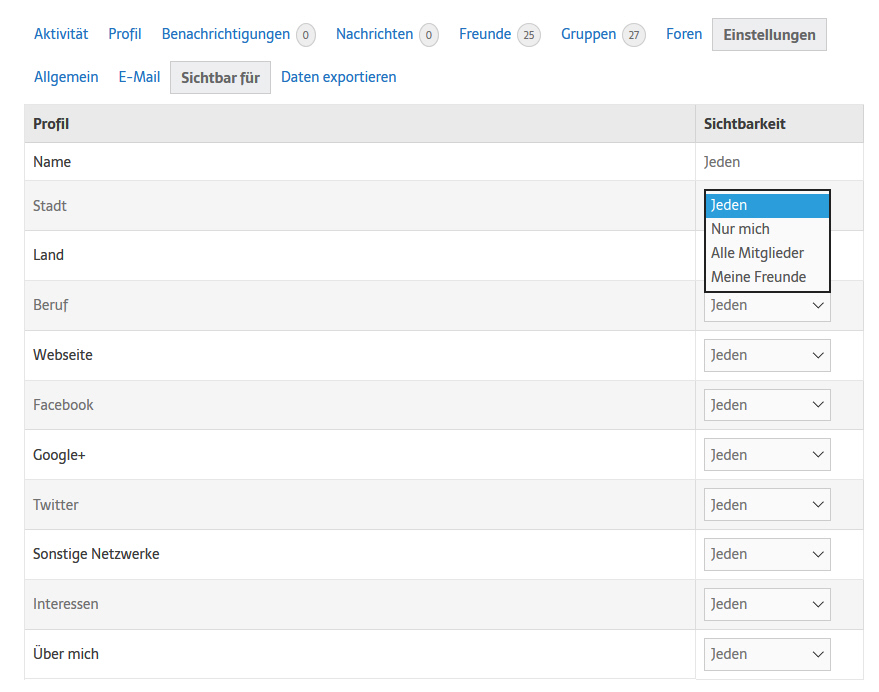
Task: Expand the Facebook visibility dropdown
Action: pyautogui.click(x=767, y=405)
